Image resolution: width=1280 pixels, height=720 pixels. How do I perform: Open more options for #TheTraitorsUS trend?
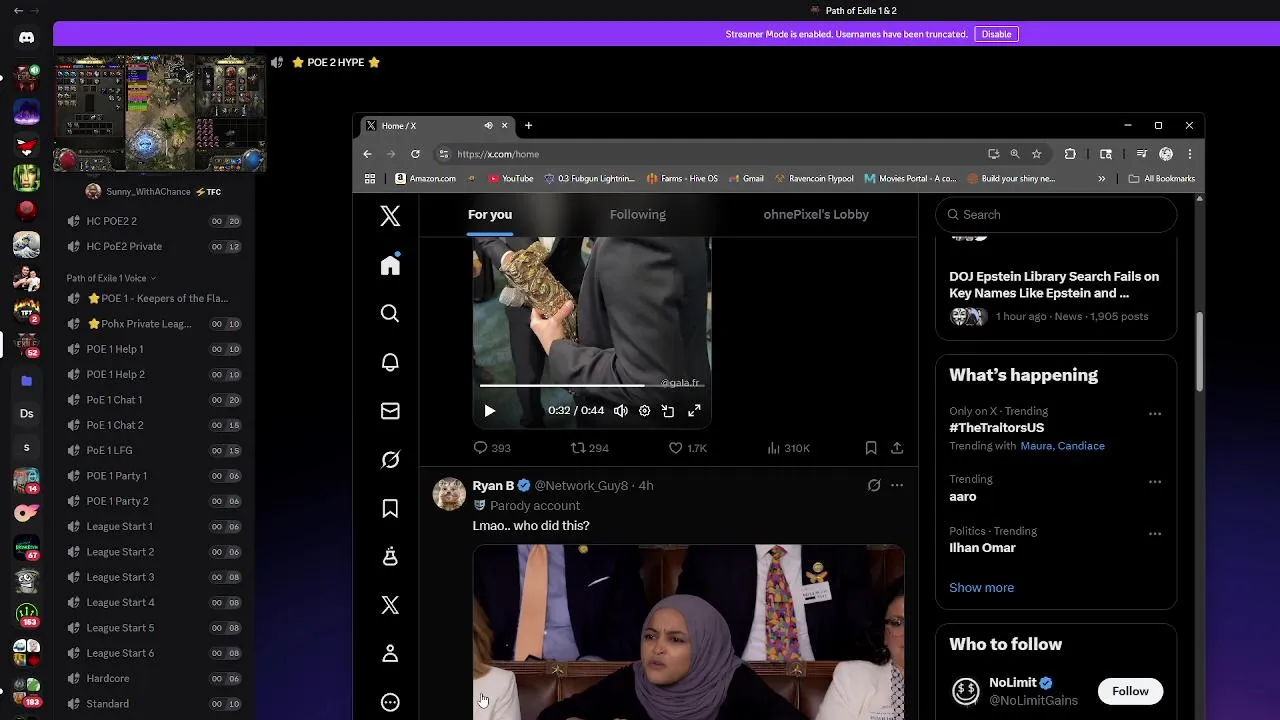pos(1155,414)
